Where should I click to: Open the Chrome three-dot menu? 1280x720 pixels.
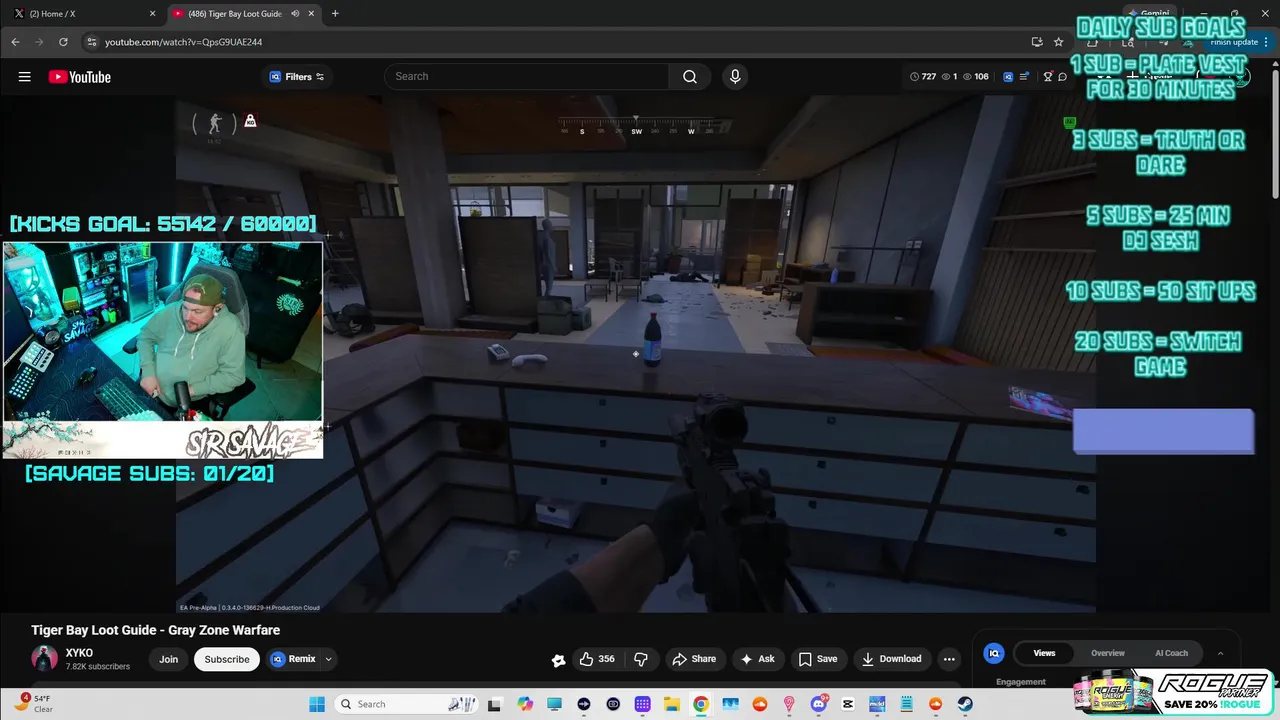(1267, 42)
